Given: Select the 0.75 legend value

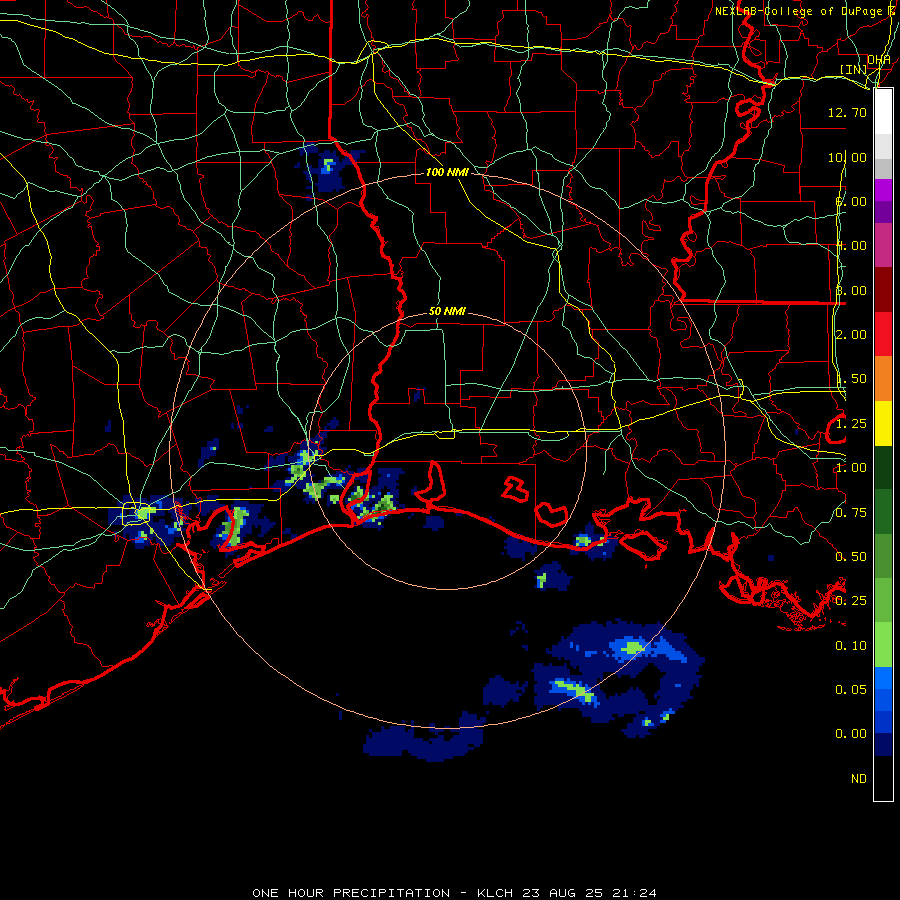Looking at the screenshot, I should [x=851, y=513].
